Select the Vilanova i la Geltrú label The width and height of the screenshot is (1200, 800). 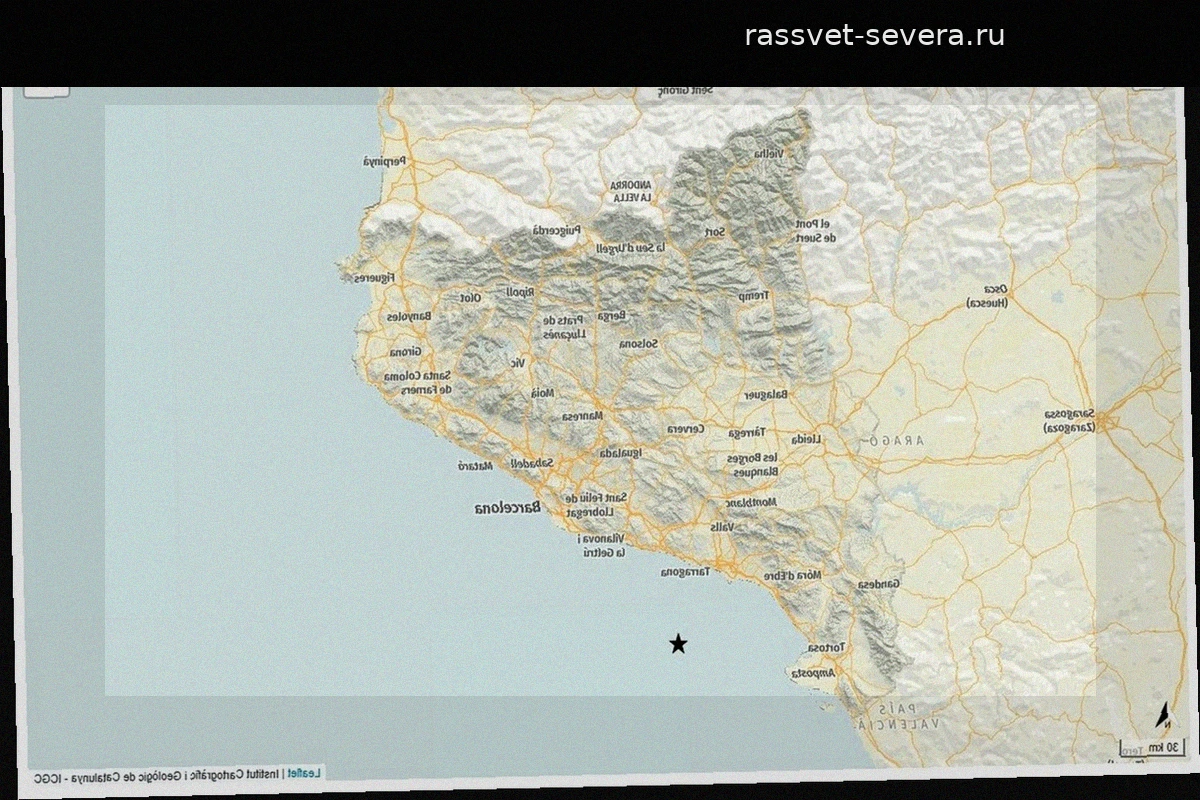(601, 545)
